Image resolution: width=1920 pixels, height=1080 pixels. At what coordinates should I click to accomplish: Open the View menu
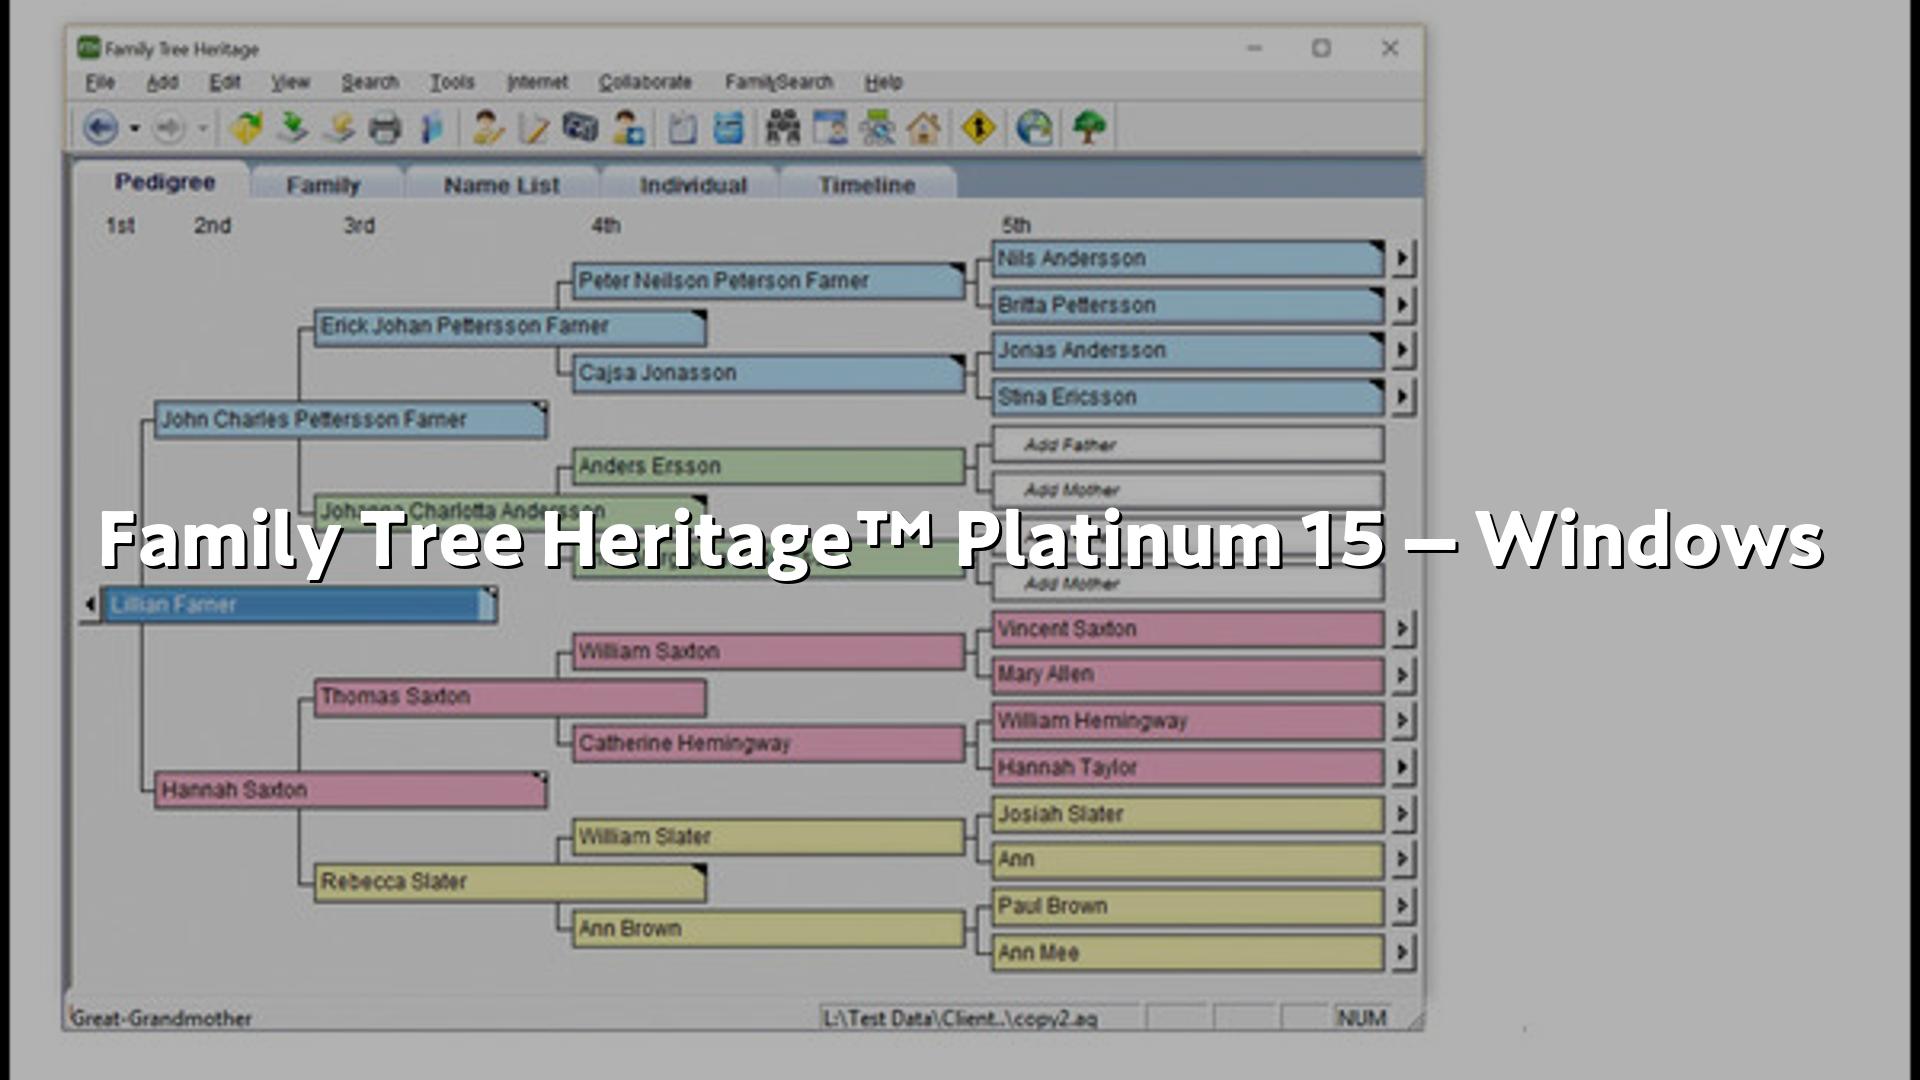click(290, 82)
